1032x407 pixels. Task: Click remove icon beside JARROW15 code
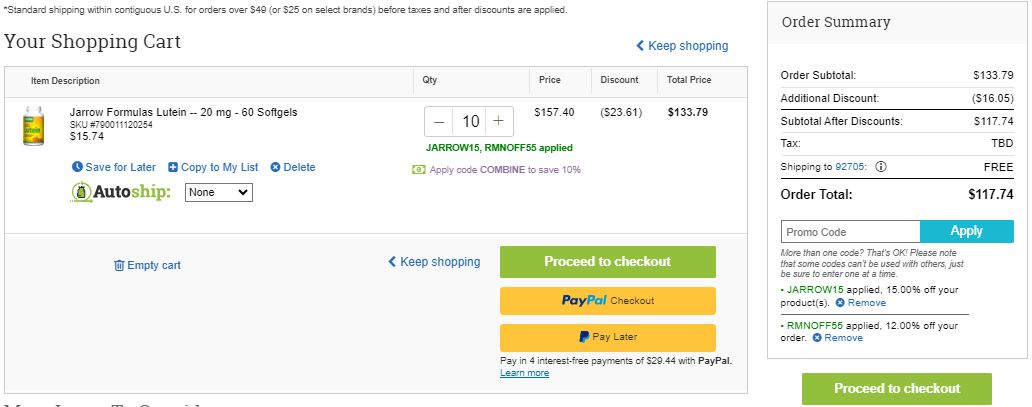click(x=840, y=303)
